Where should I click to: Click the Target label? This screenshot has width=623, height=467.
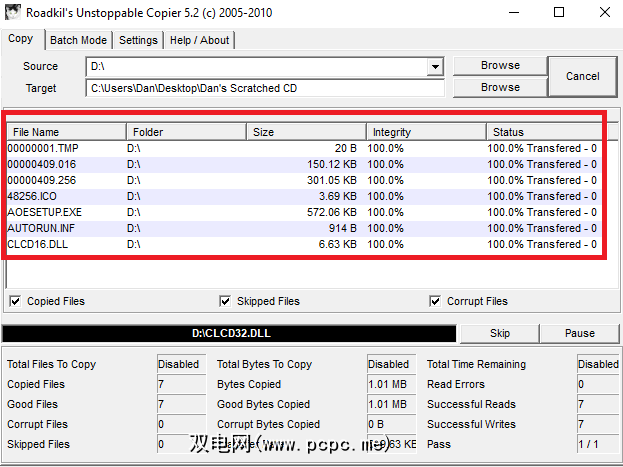pos(41,88)
